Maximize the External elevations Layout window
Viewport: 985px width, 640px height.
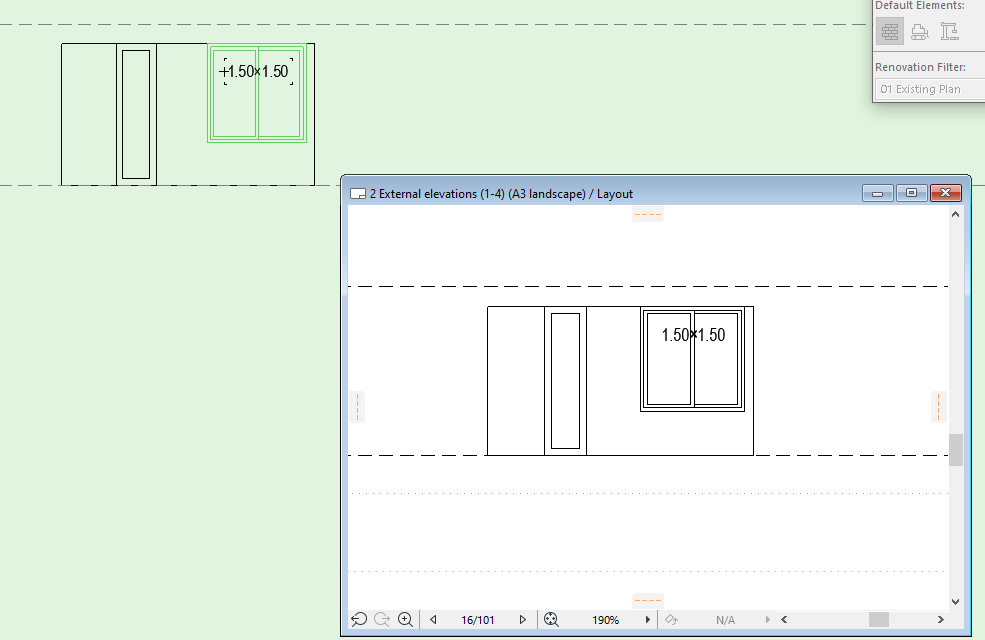click(x=912, y=193)
